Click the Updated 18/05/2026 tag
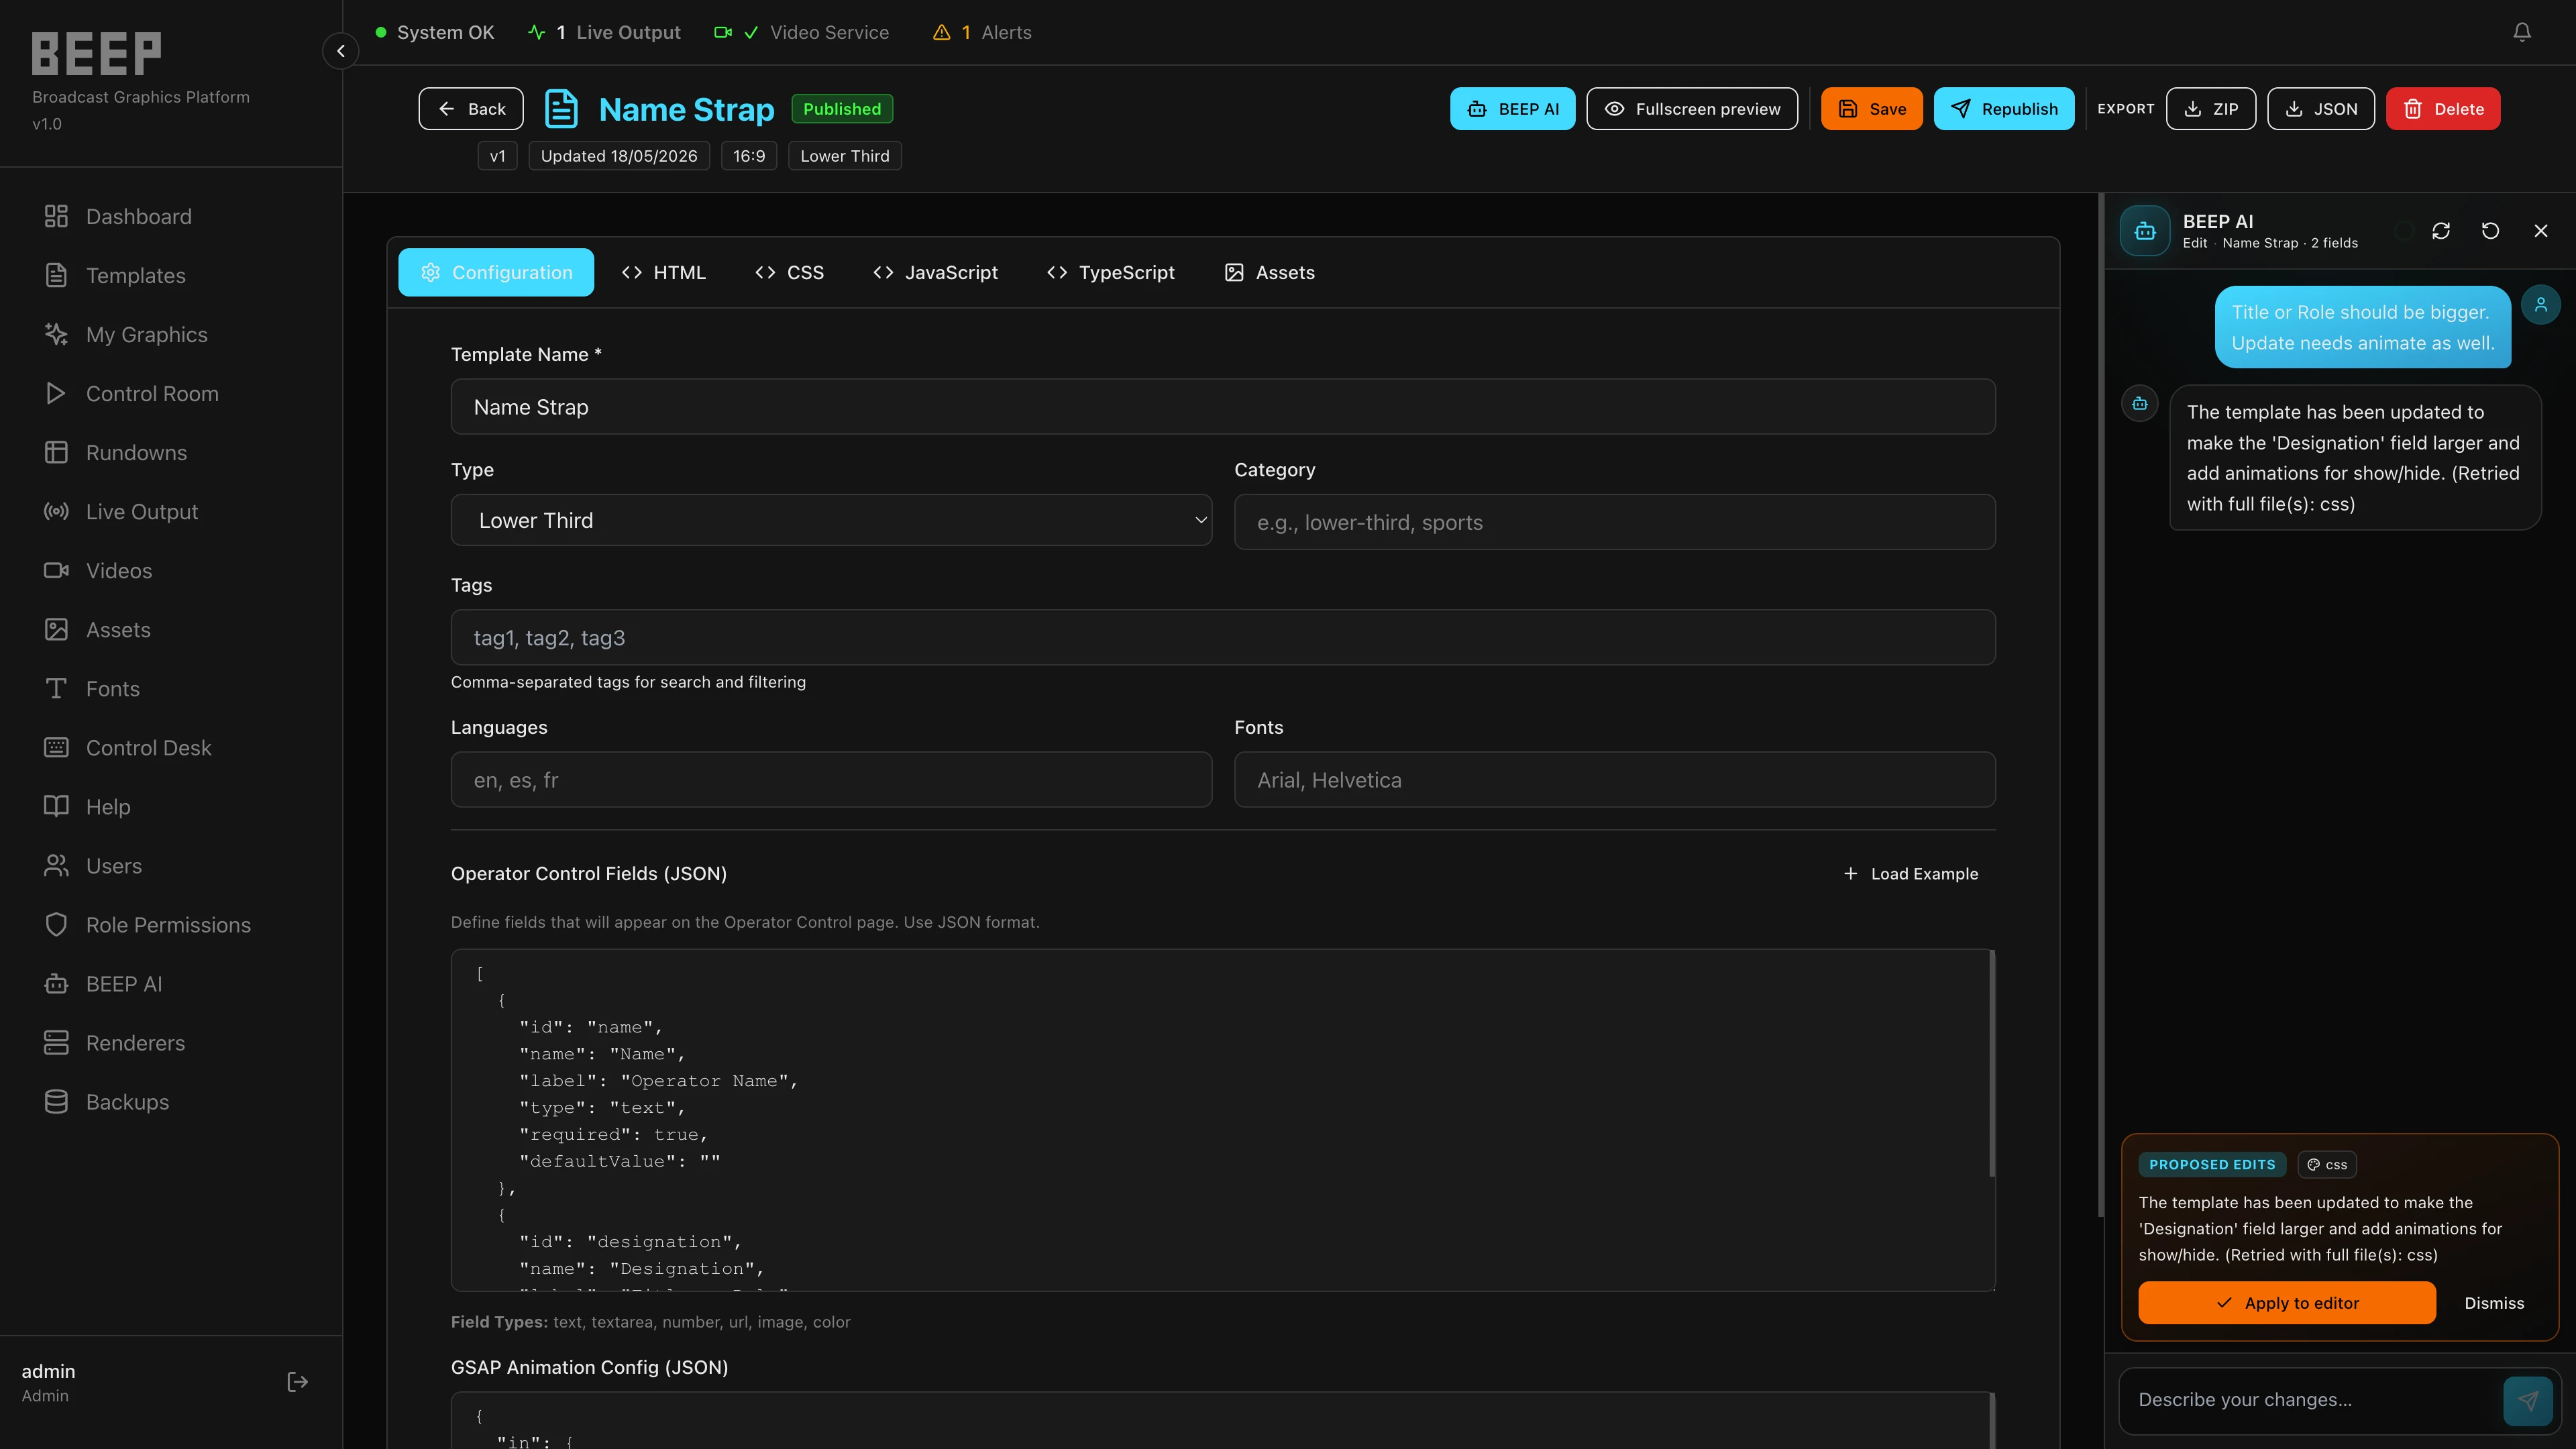This screenshot has height=1449, width=2576. [619, 156]
